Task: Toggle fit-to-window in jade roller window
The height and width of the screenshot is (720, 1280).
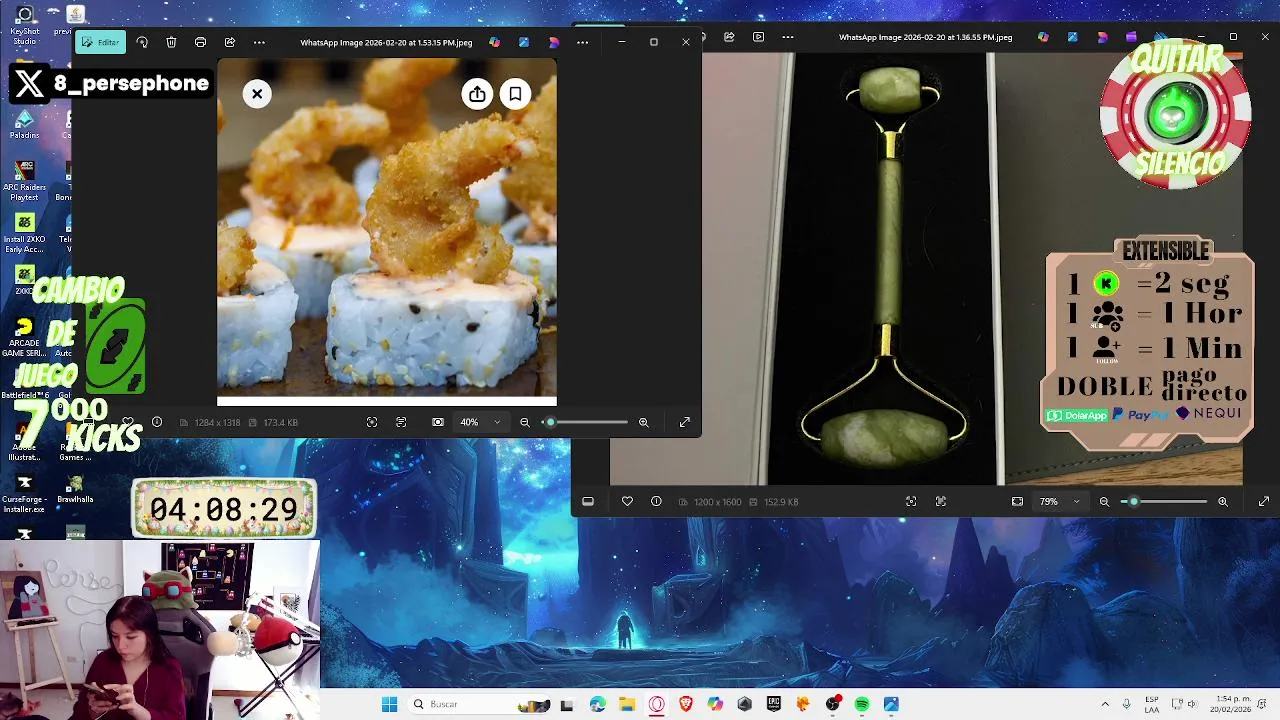Action: [1017, 501]
